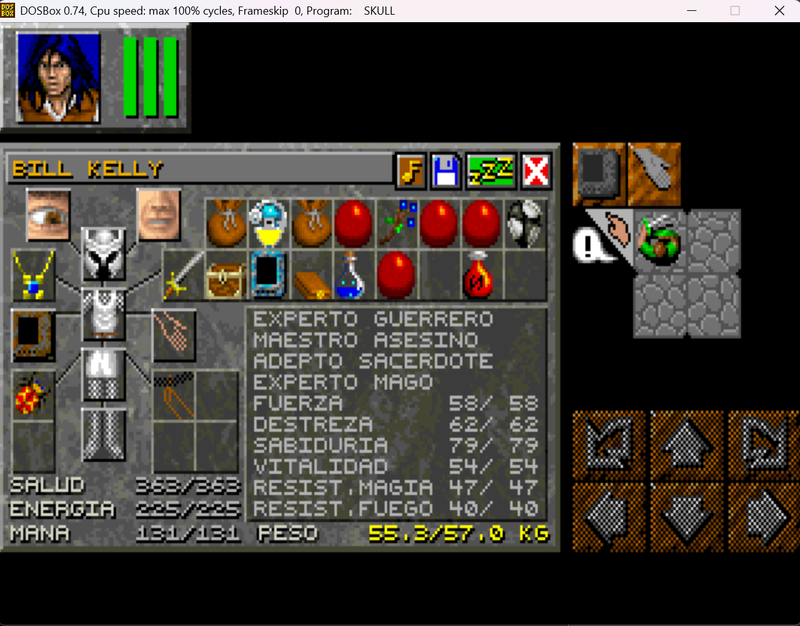
Task: Click the RESIST.FUEGO 40/40 stat row
Action: point(396,509)
